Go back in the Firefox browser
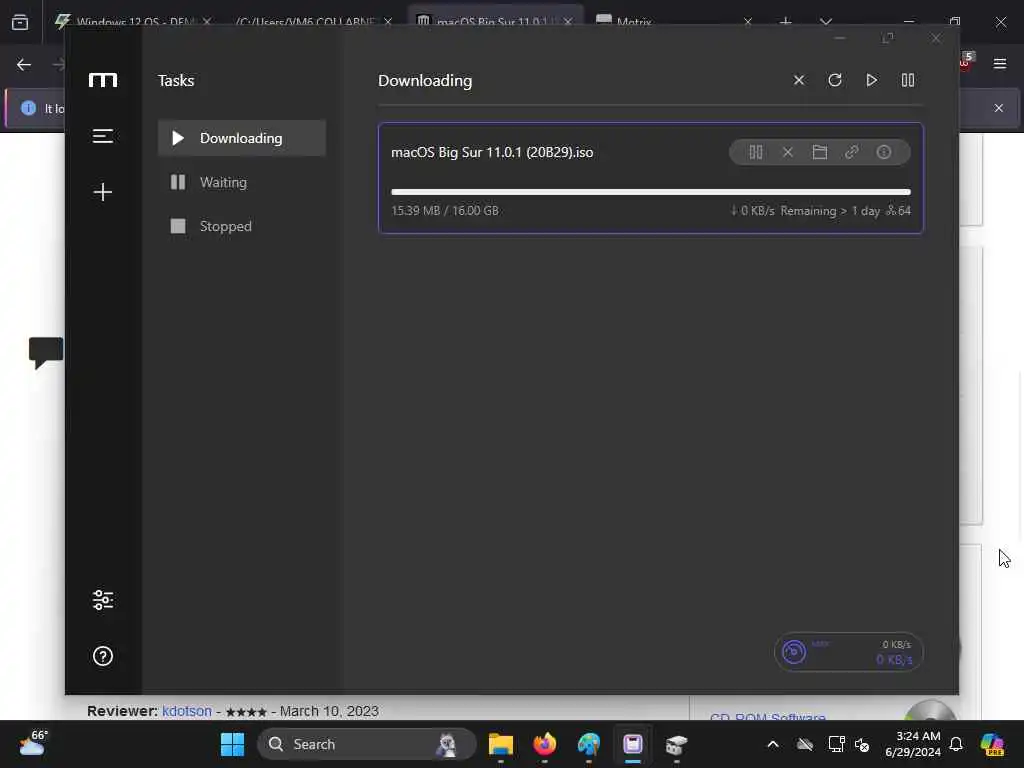 24,64
